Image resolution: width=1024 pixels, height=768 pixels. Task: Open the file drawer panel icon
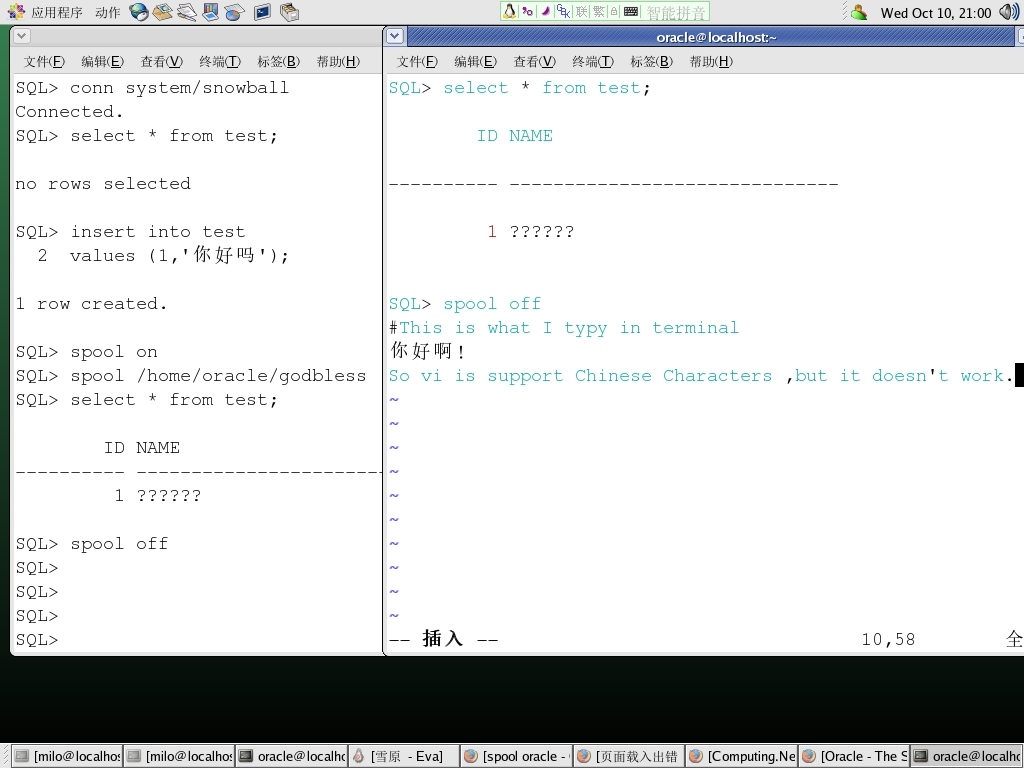point(289,12)
